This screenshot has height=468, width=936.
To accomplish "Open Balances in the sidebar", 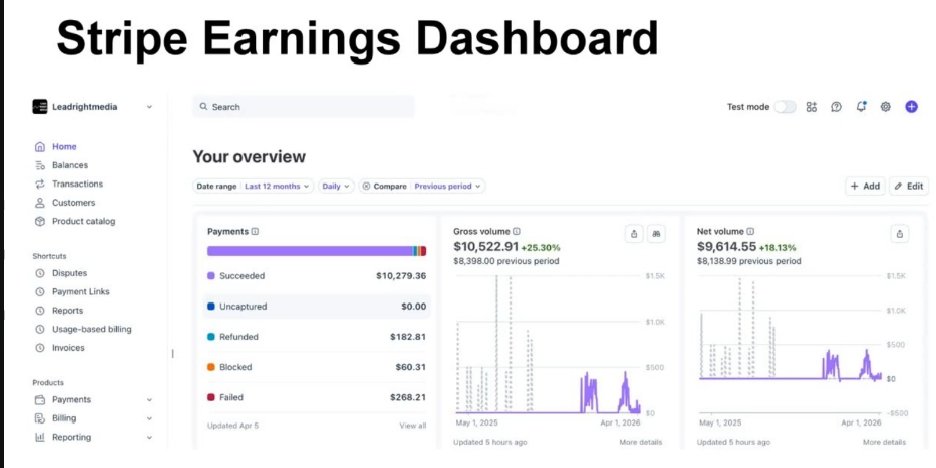I will 70,165.
